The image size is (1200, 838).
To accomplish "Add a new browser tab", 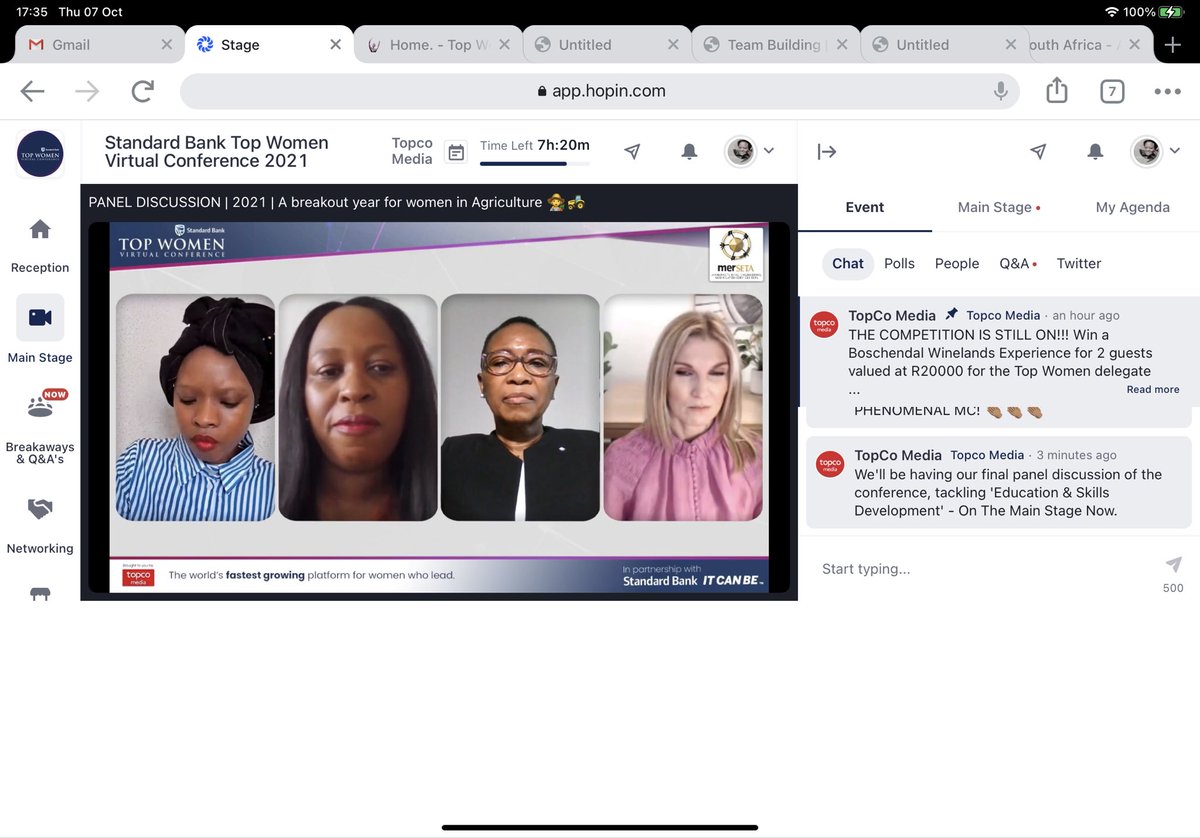I will (1173, 45).
